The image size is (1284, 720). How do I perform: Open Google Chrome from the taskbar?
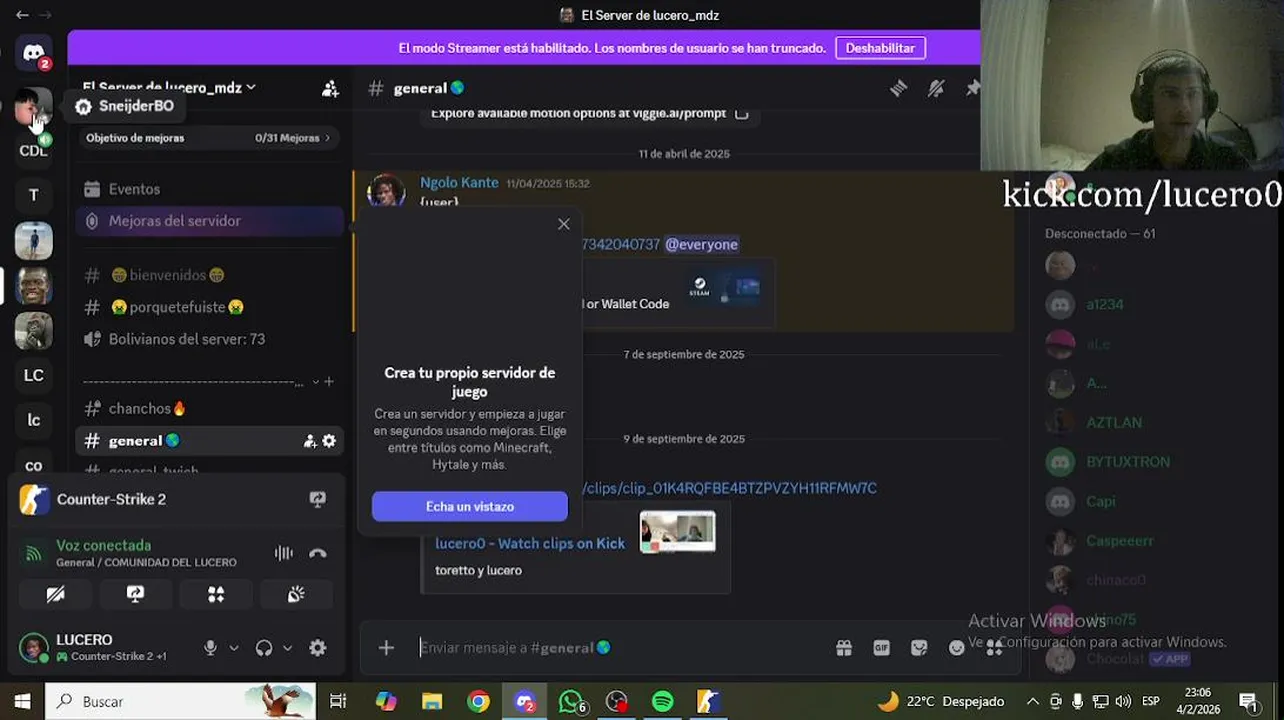click(x=479, y=702)
